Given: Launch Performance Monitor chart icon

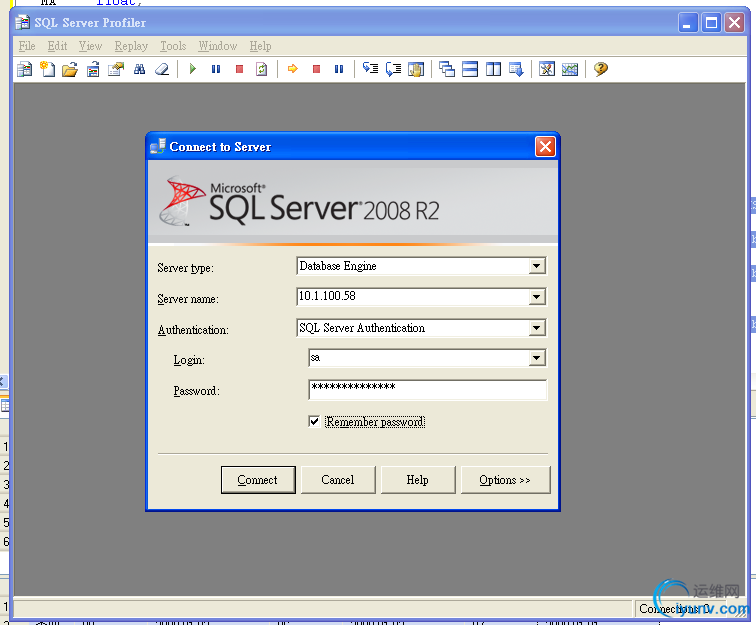Looking at the screenshot, I should pyautogui.click(x=570, y=69).
